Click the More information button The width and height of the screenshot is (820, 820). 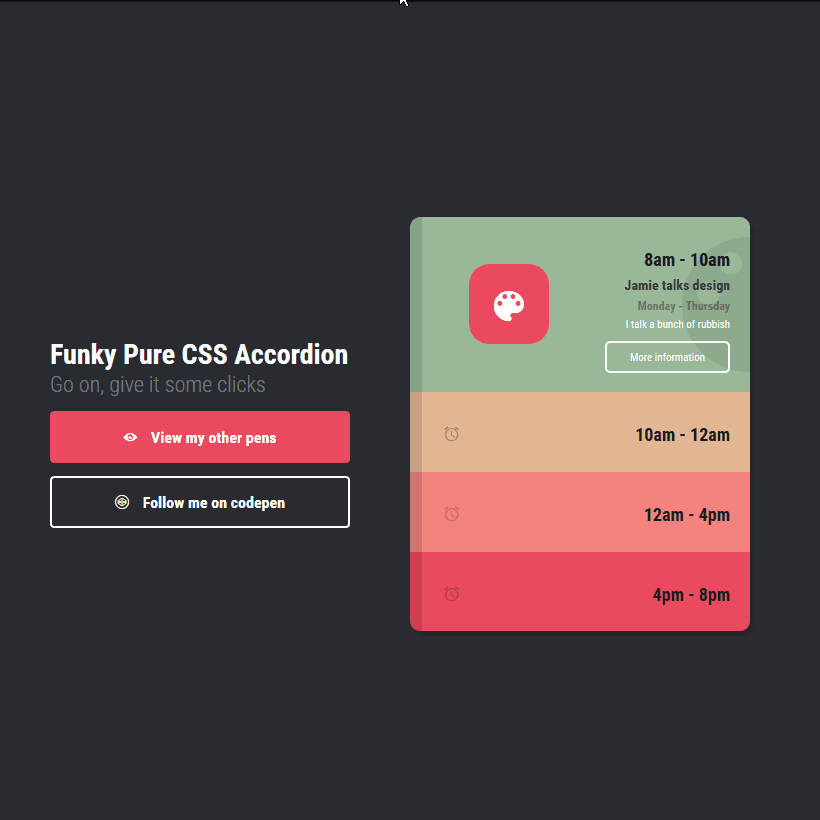tap(667, 357)
